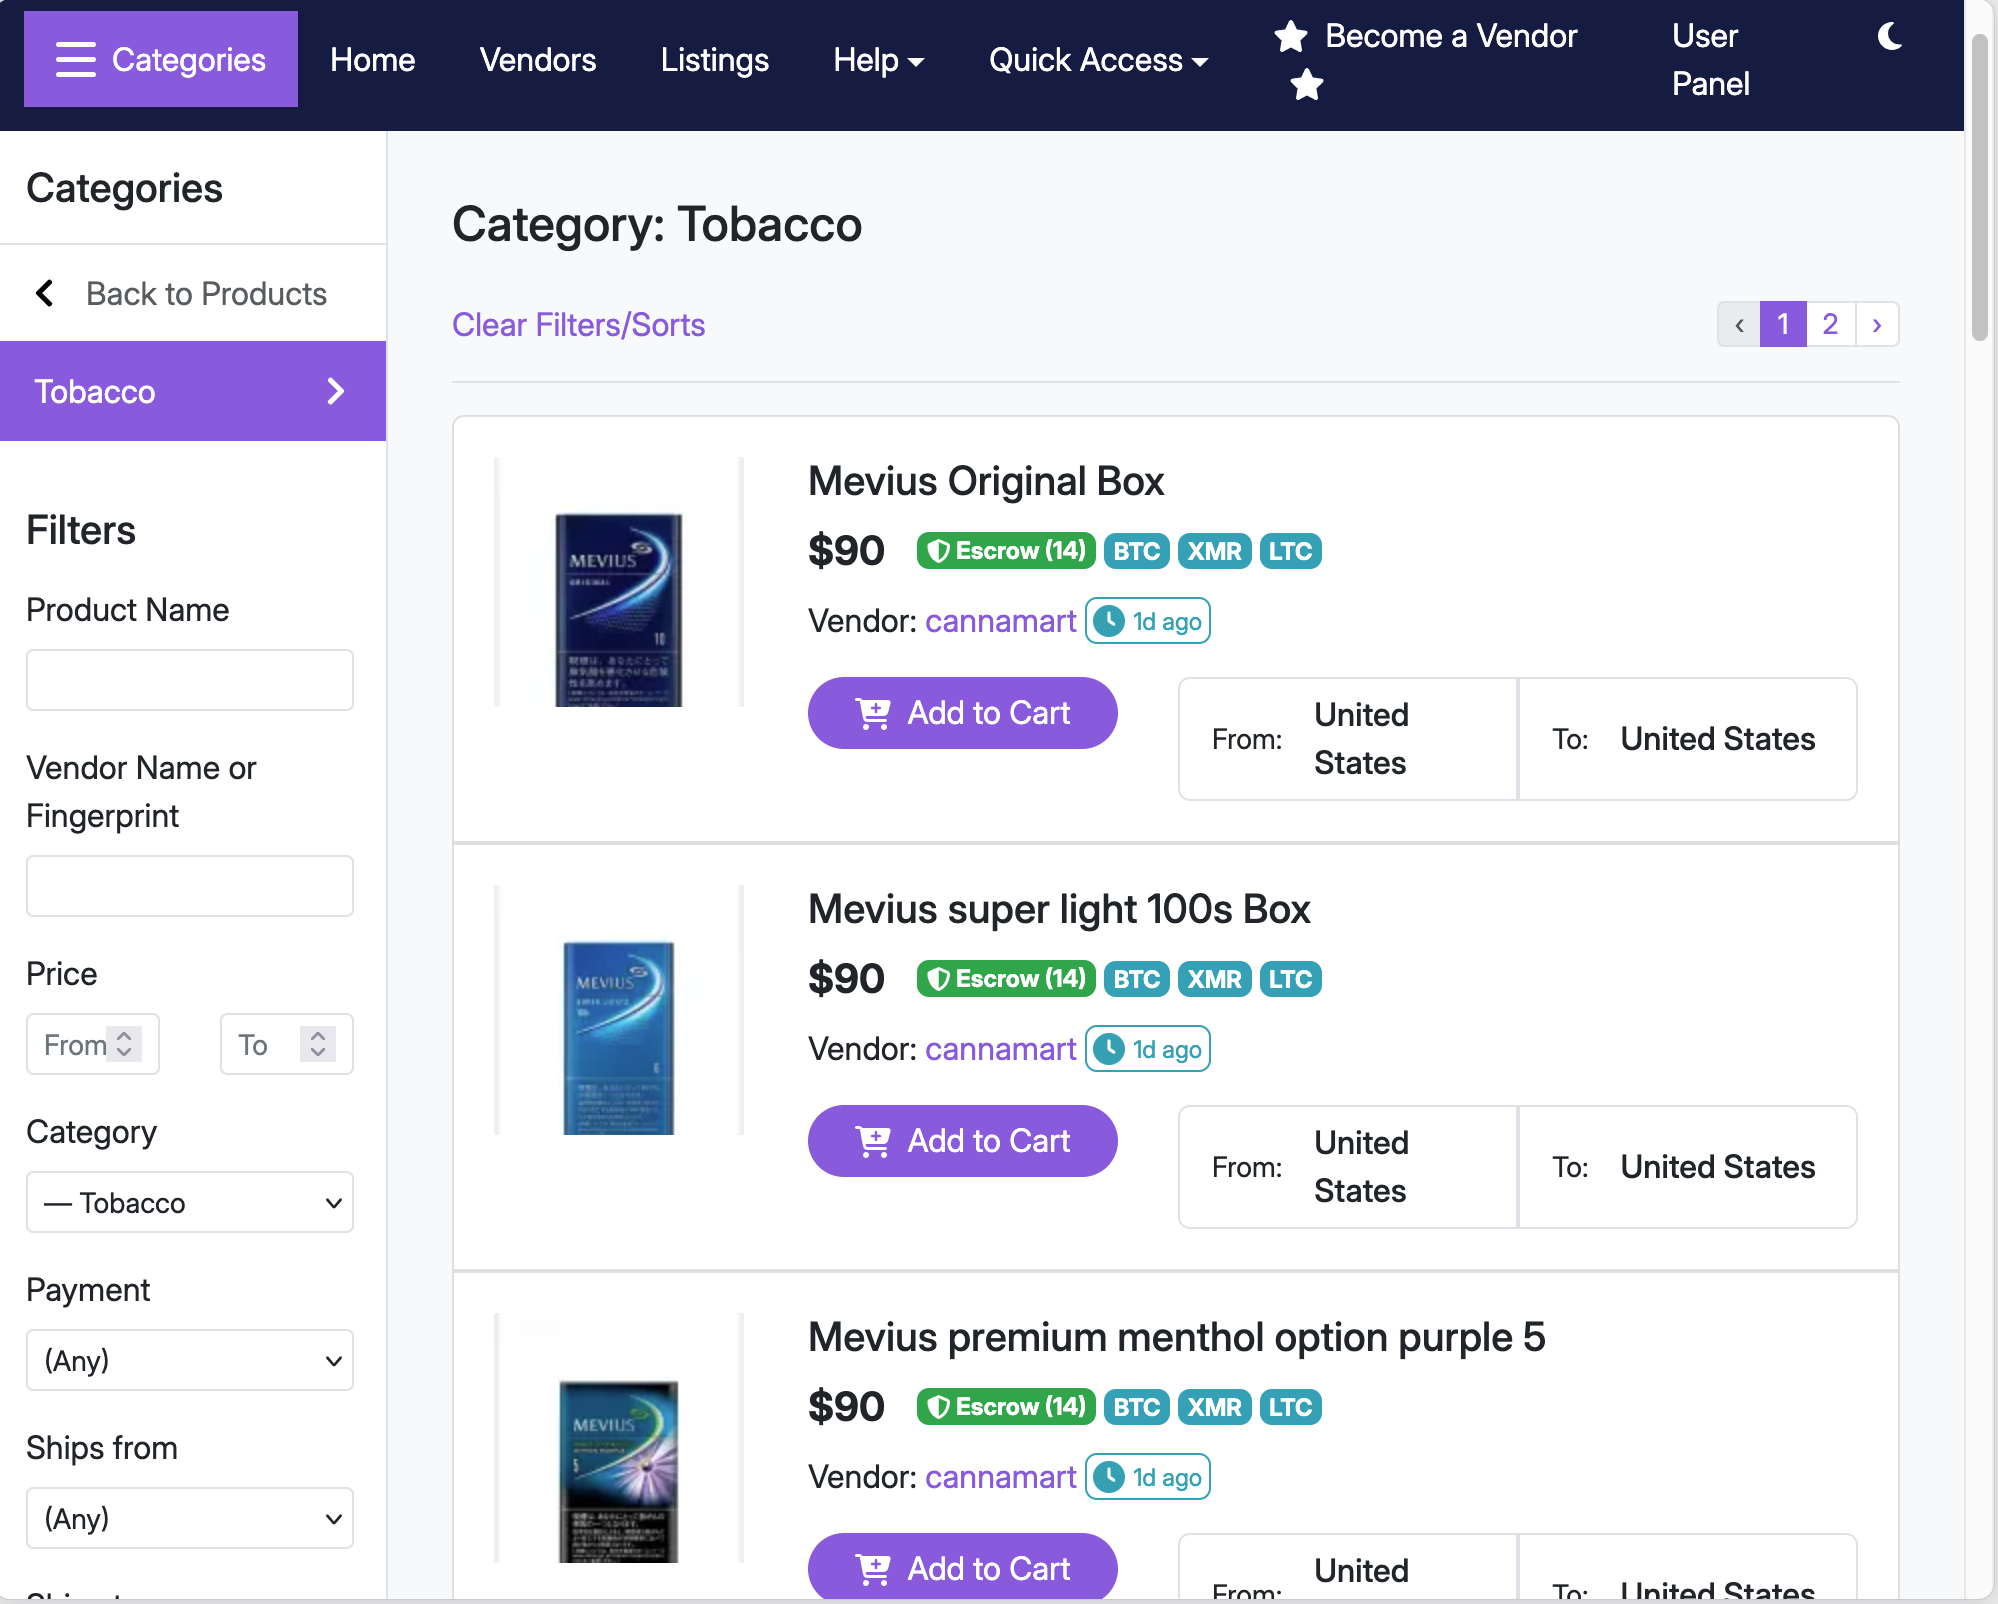Open cannamart vendor on Mevius Original Box
Viewport: 1998px width, 1604px height.
click(1000, 621)
